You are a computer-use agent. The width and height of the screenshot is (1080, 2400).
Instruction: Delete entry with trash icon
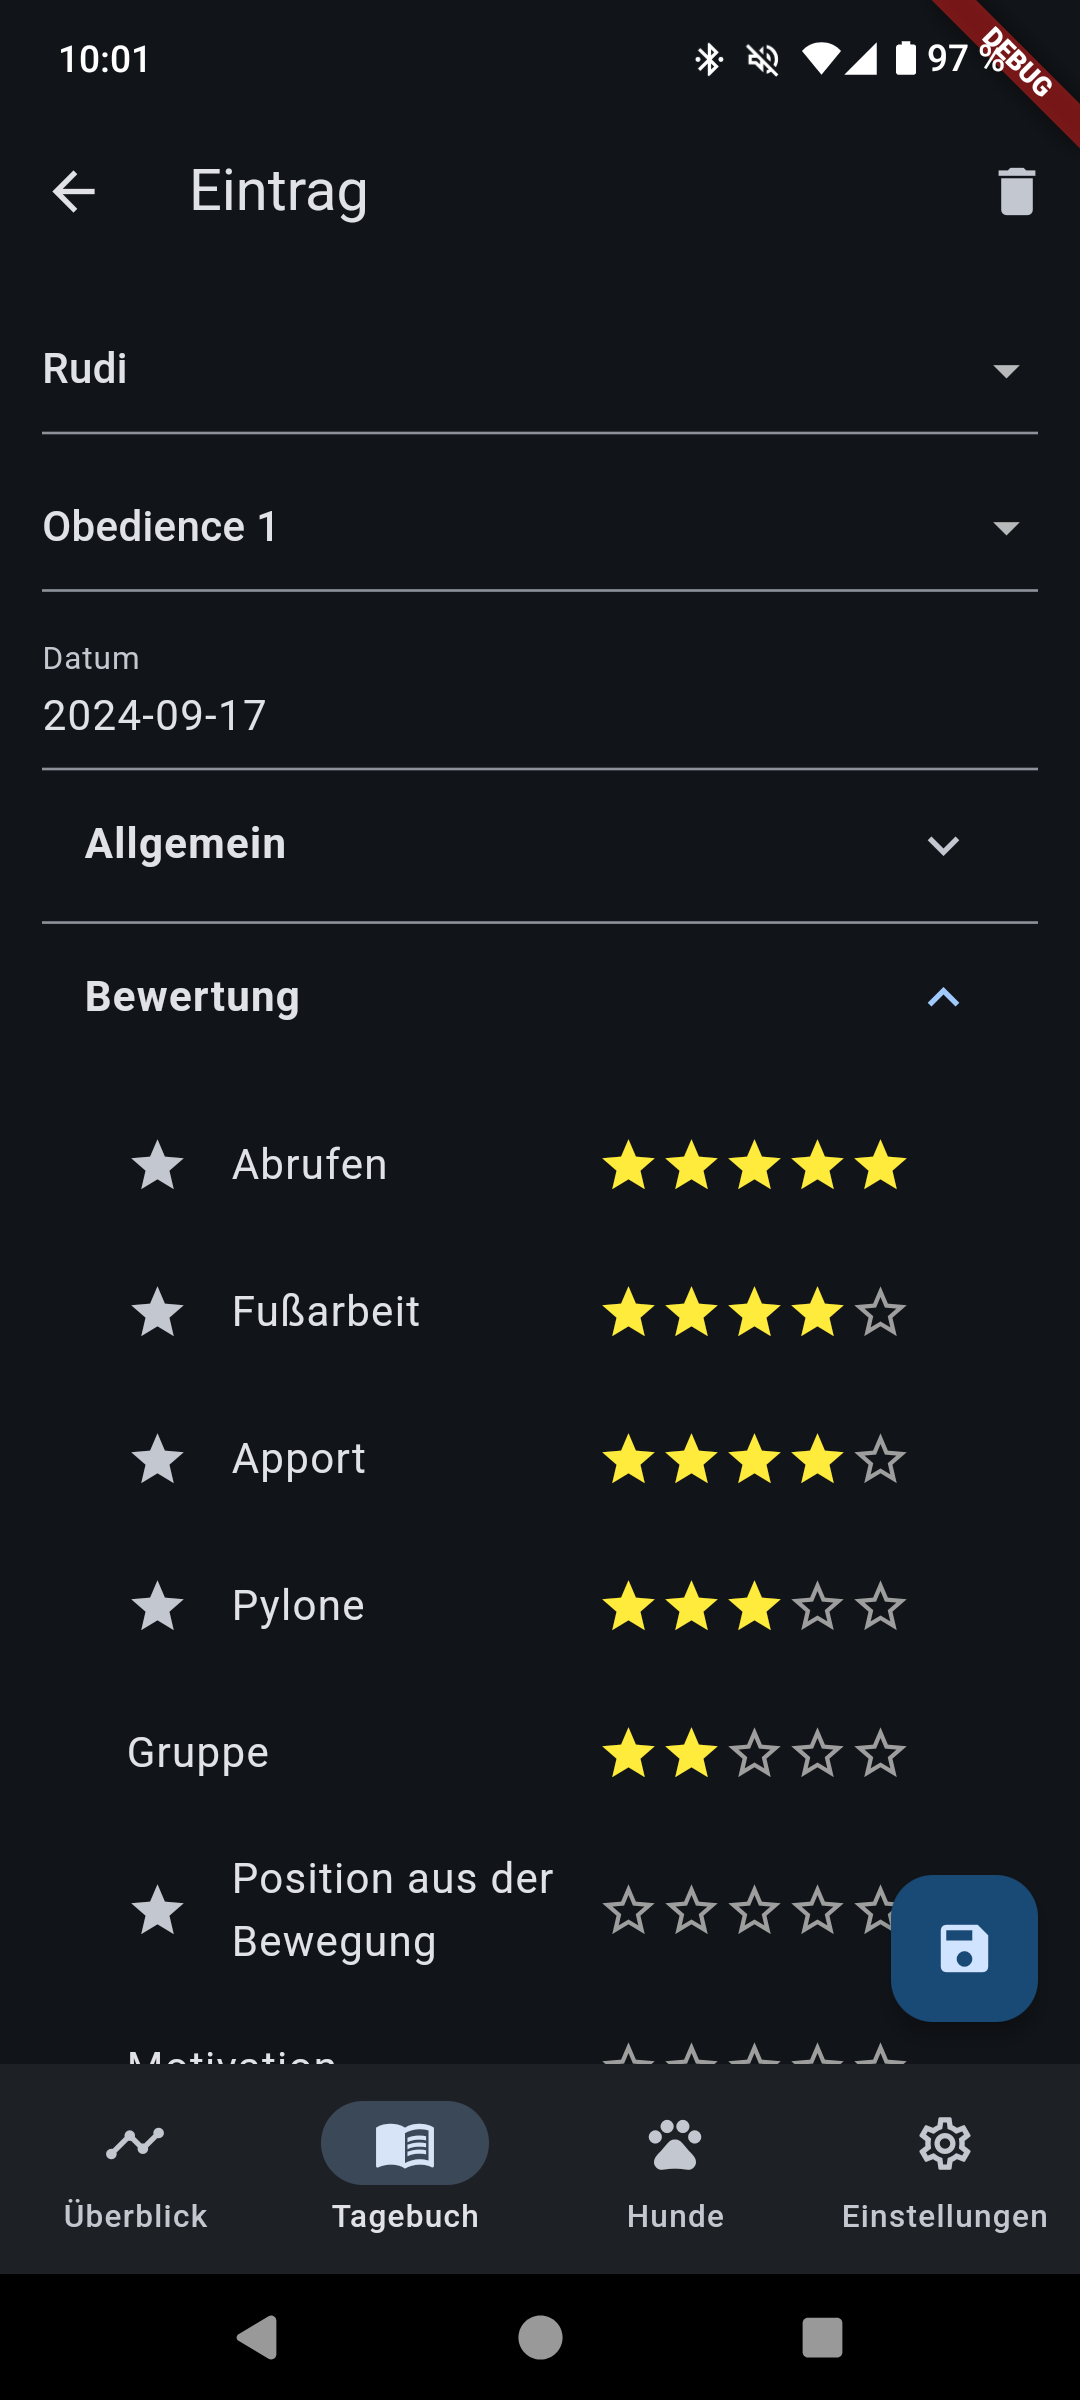coord(1016,191)
